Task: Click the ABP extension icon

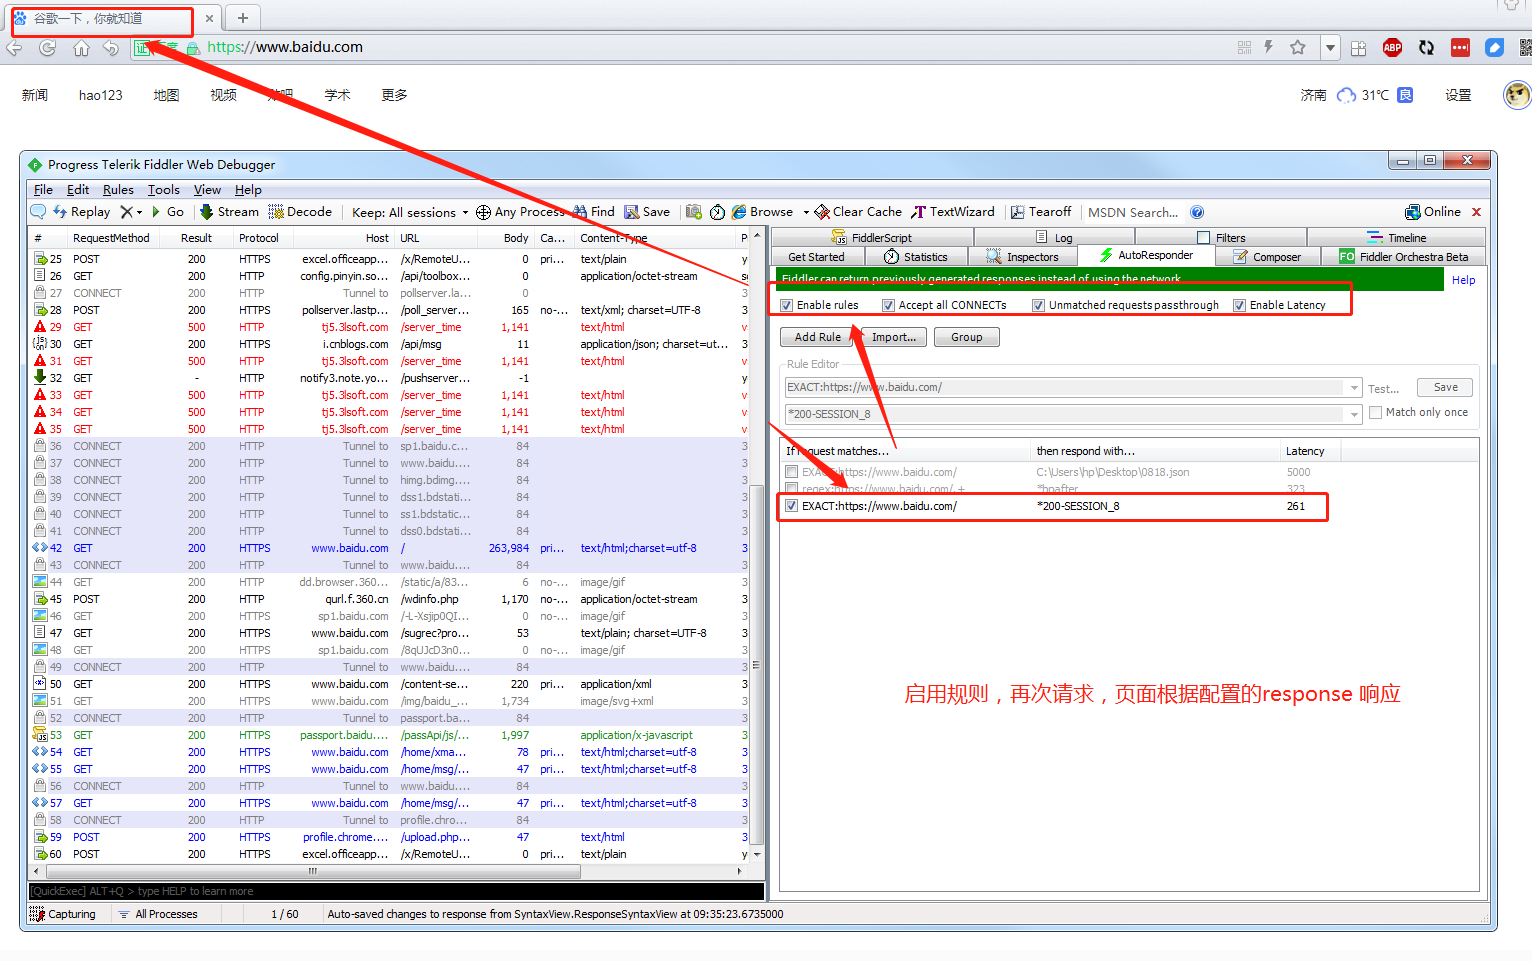Action: click(x=1392, y=47)
